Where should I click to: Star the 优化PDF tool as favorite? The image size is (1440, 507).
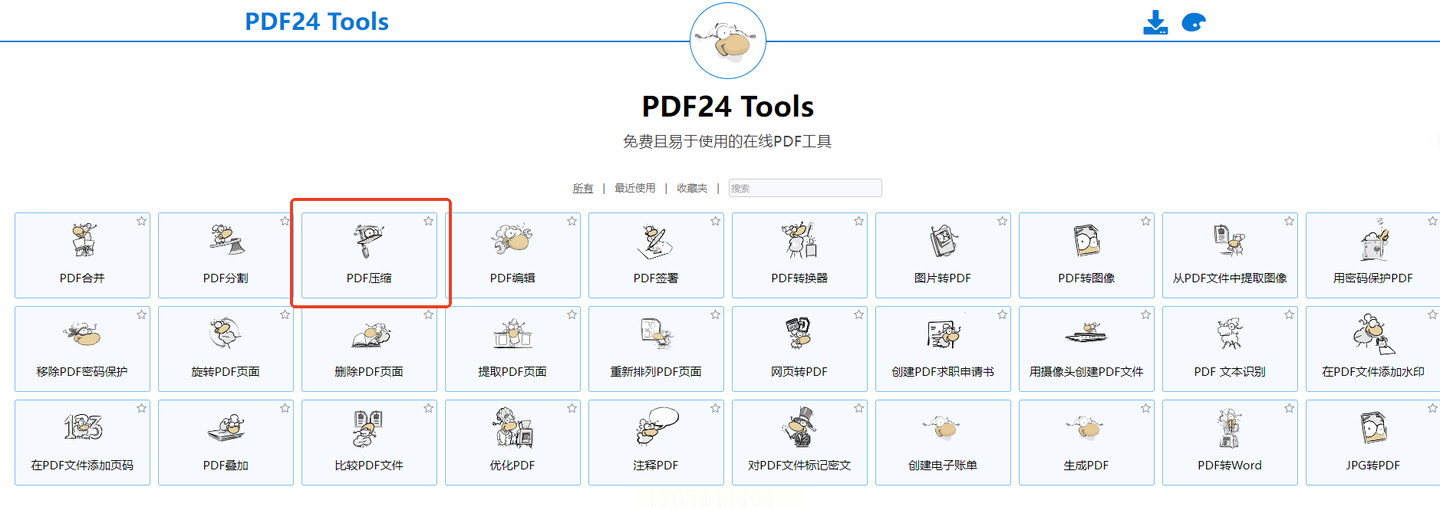pyautogui.click(x=572, y=408)
